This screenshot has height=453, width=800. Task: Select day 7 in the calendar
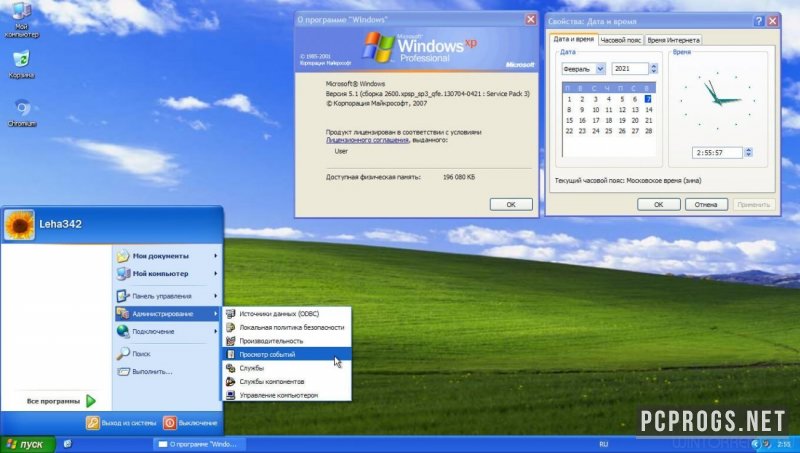point(648,99)
